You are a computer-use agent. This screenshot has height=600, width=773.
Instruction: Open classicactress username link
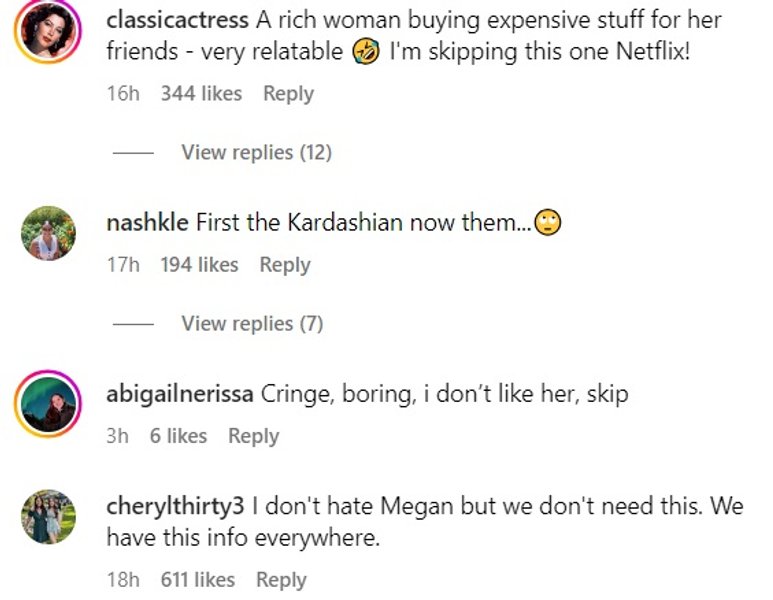176,20
